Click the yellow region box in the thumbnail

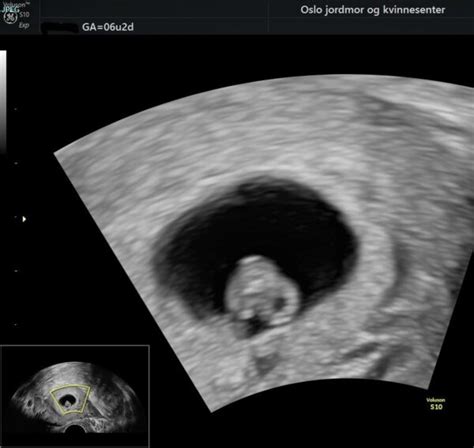[70, 399]
